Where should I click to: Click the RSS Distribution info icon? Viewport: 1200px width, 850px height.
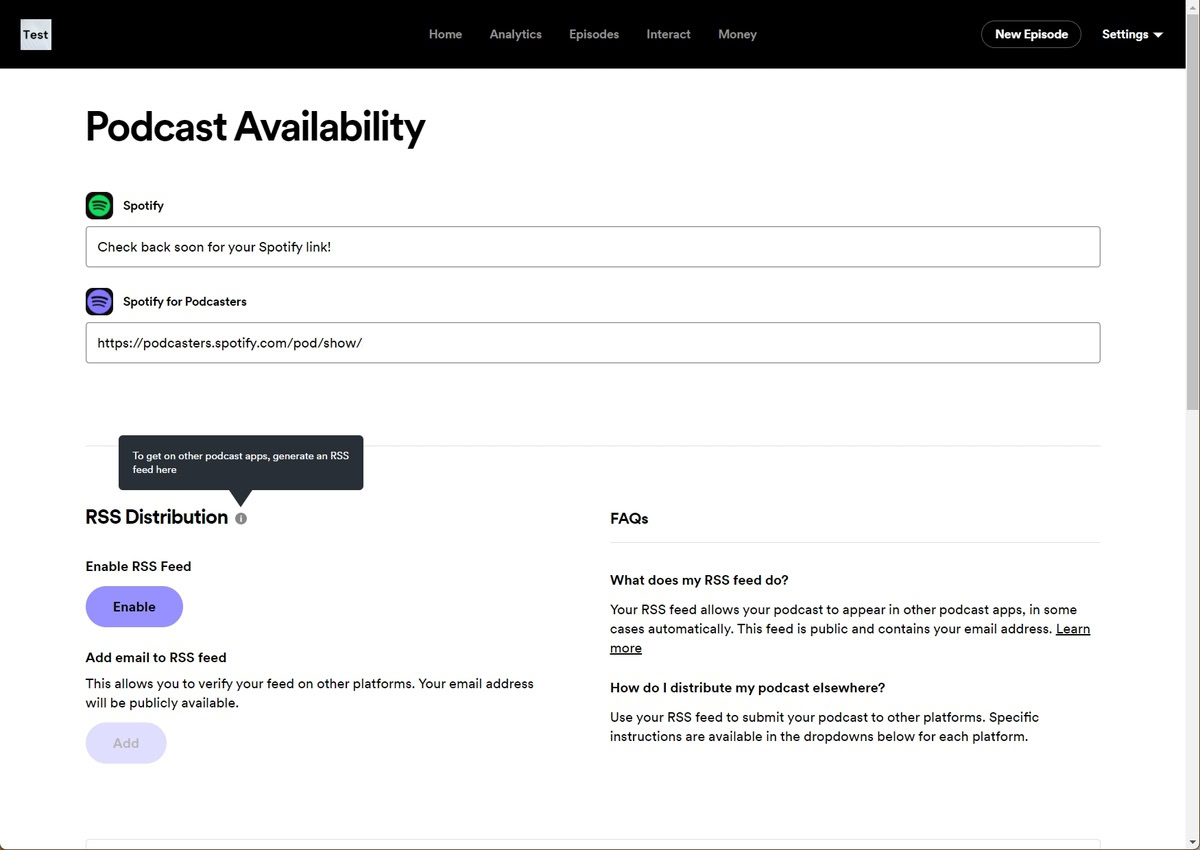click(x=241, y=518)
